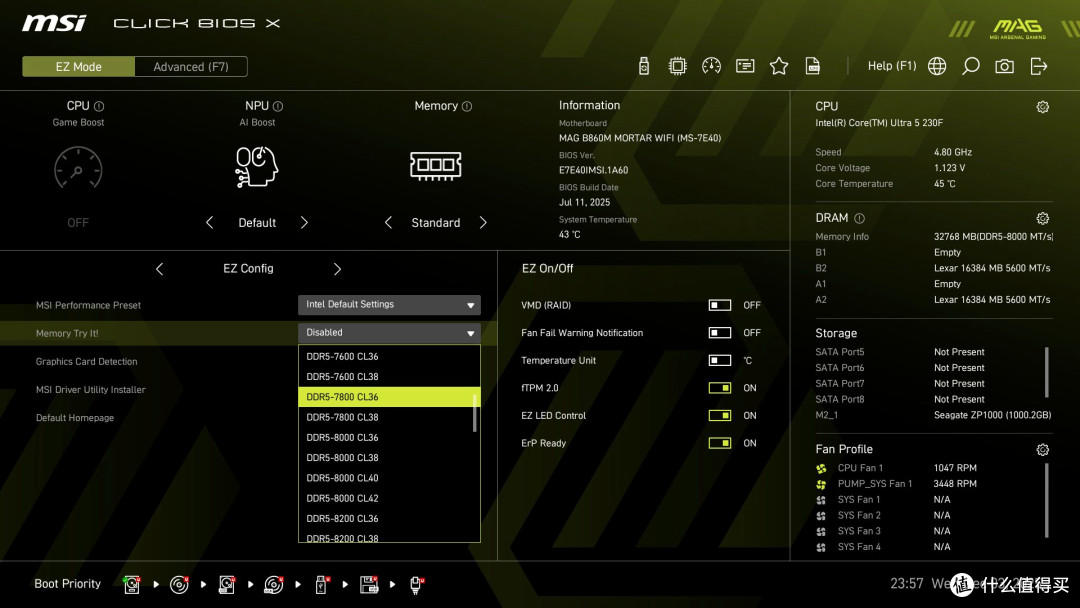Image resolution: width=1080 pixels, height=608 pixels.
Task: Open the log file document icon
Action: click(x=813, y=66)
